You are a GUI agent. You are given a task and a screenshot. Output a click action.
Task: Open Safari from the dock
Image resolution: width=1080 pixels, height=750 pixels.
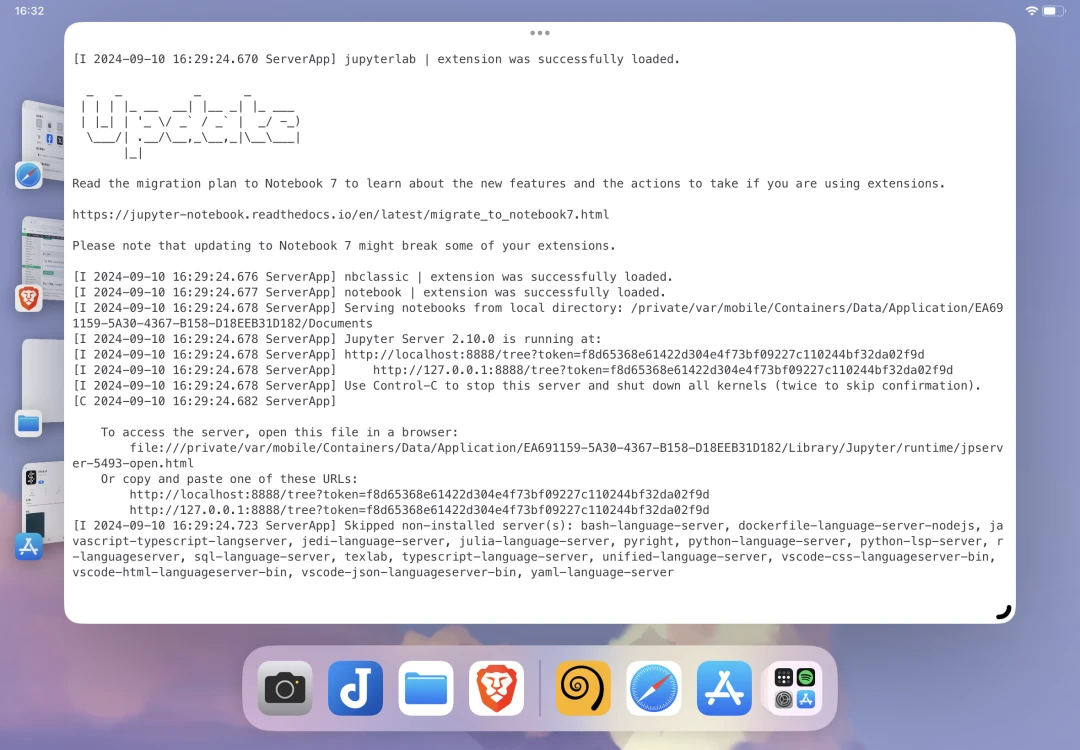654,688
